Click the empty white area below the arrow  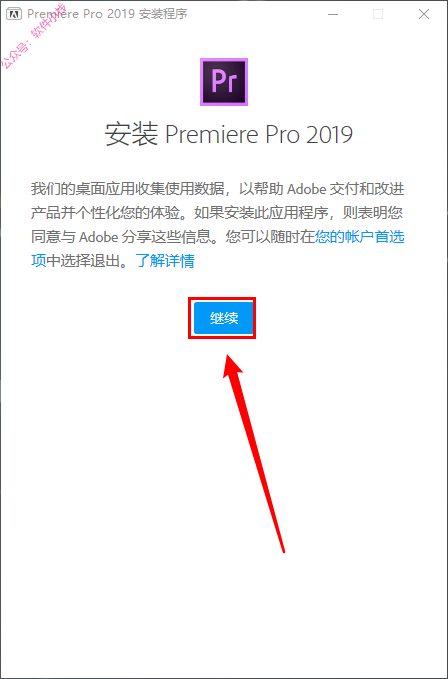point(224,615)
